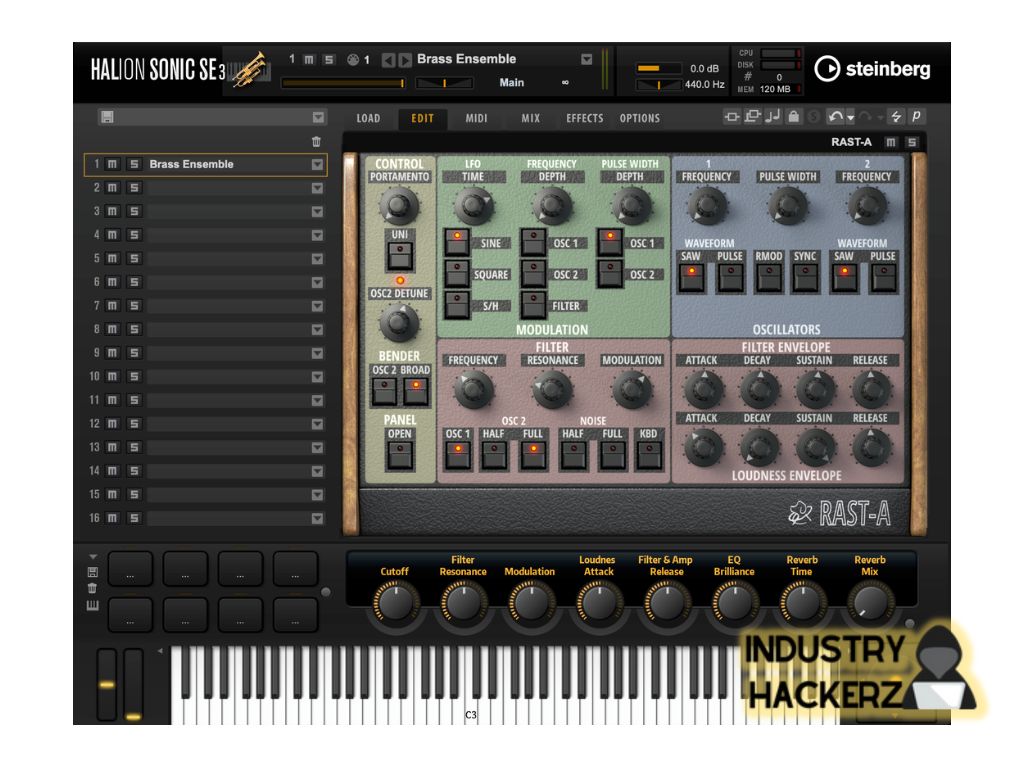Viewport: 1024px width, 767px height.
Task: Open the Brass Ensemble program dropdown in header
Action: tap(586, 59)
